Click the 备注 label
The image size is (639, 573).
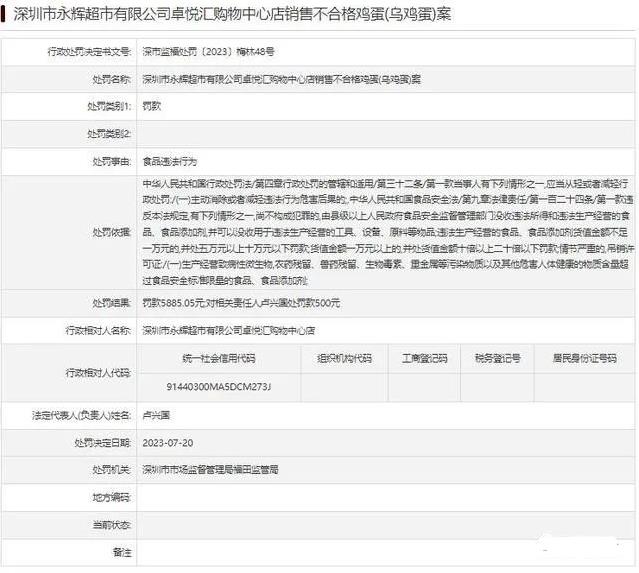pyautogui.click(x=122, y=553)
